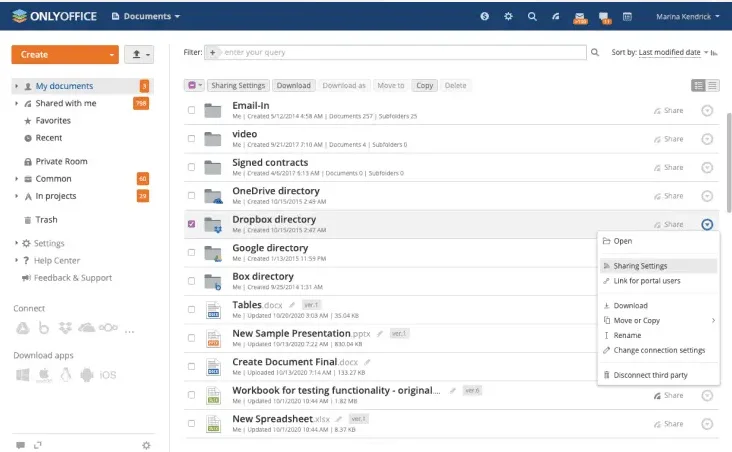Open Marina Kendrick user menu

(x=688, y=16)
